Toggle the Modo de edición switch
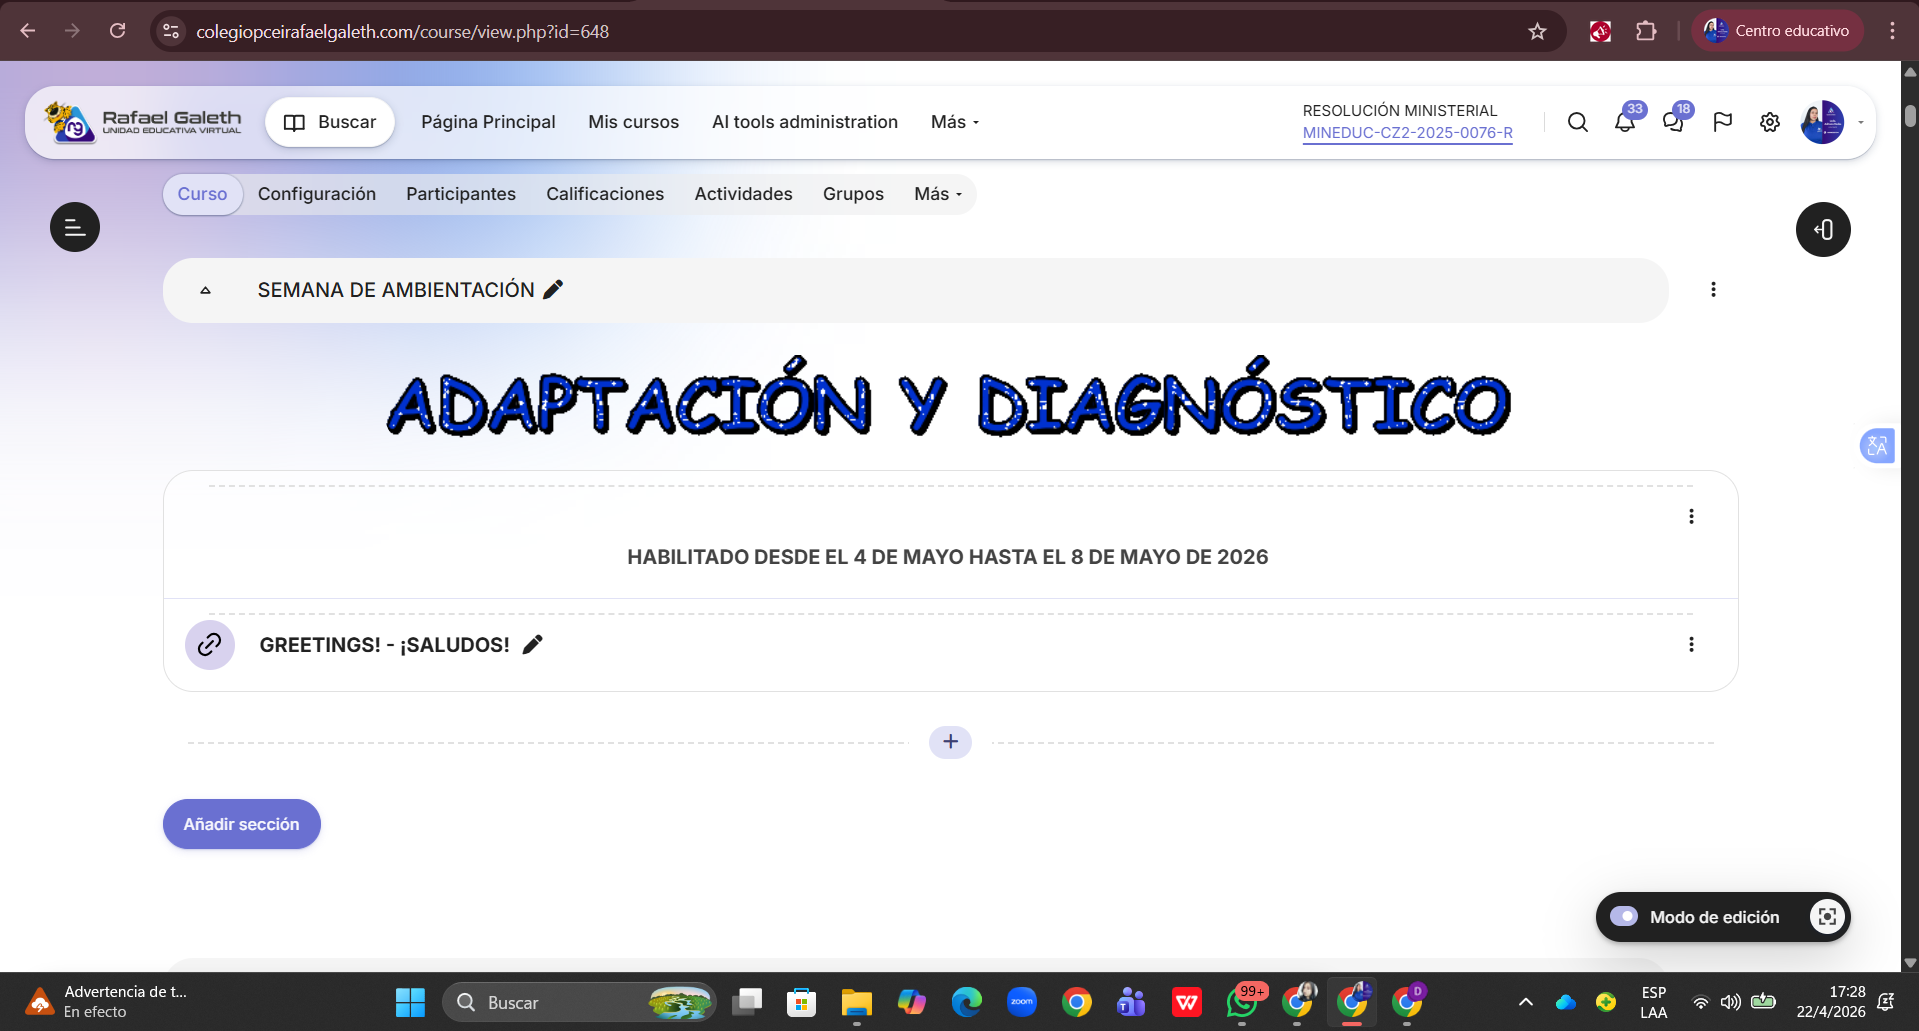Image resolution: width=1919 pixels, height=1031 pixels. (1624, 917)
